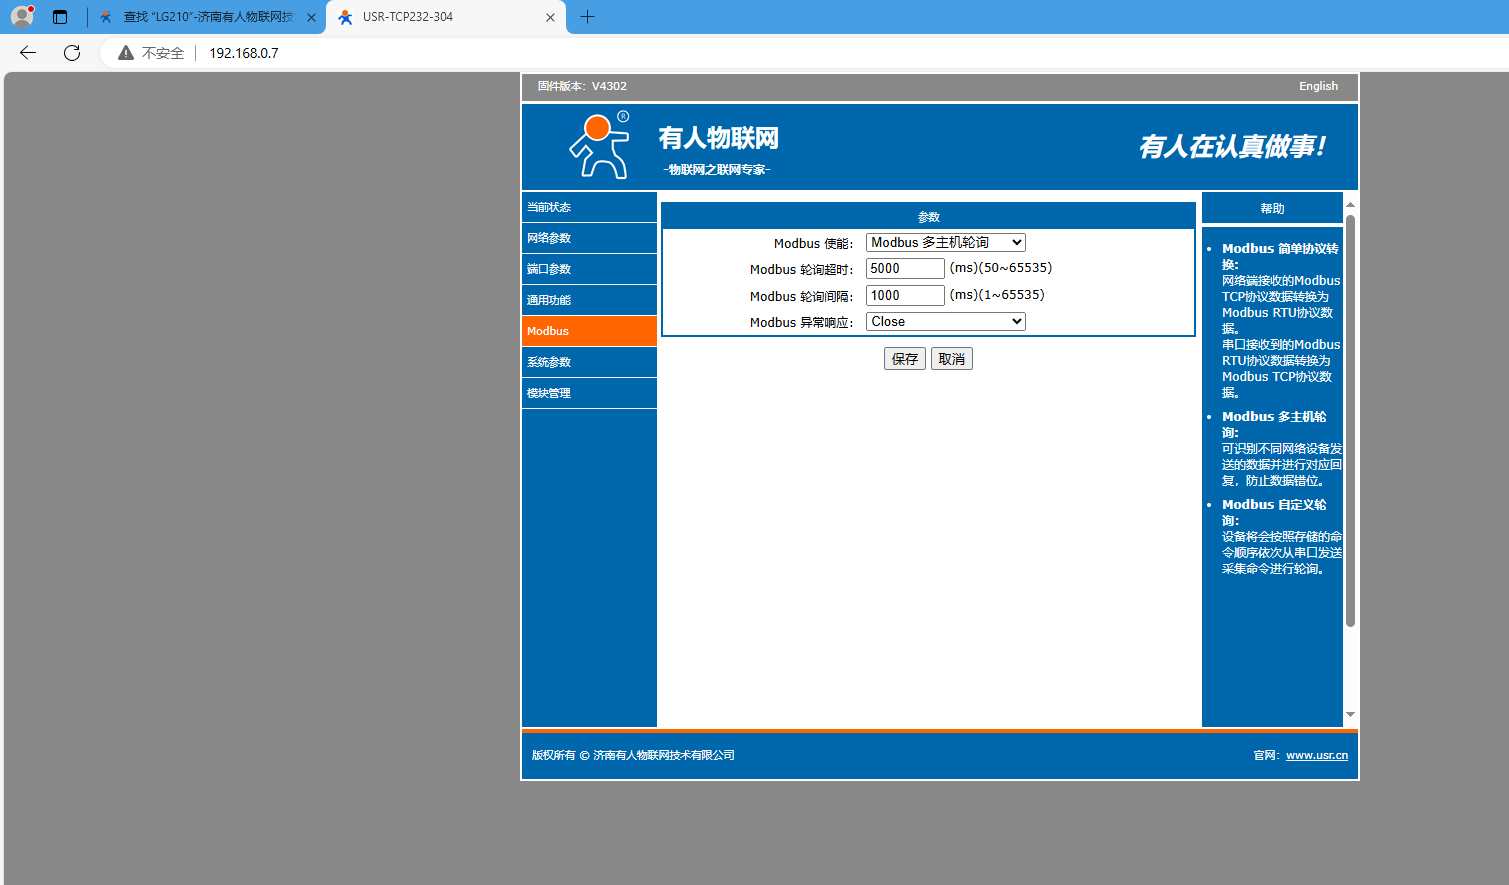Expand the Modbus 异常响应 dropdown
This screenshot has height=885, width=1509.
pyautogui.click(x=946, y=322)
